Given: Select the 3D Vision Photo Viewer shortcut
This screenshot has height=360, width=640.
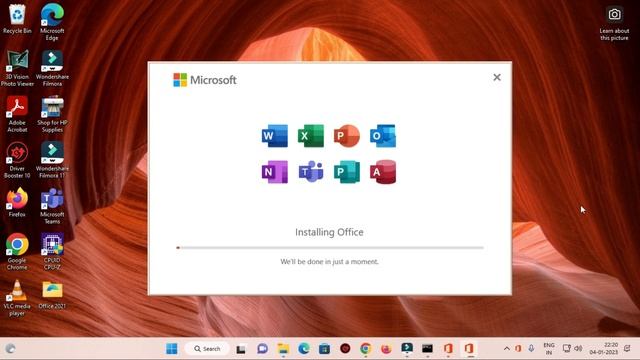Looking at the screenshot, I should coord(17,68).
